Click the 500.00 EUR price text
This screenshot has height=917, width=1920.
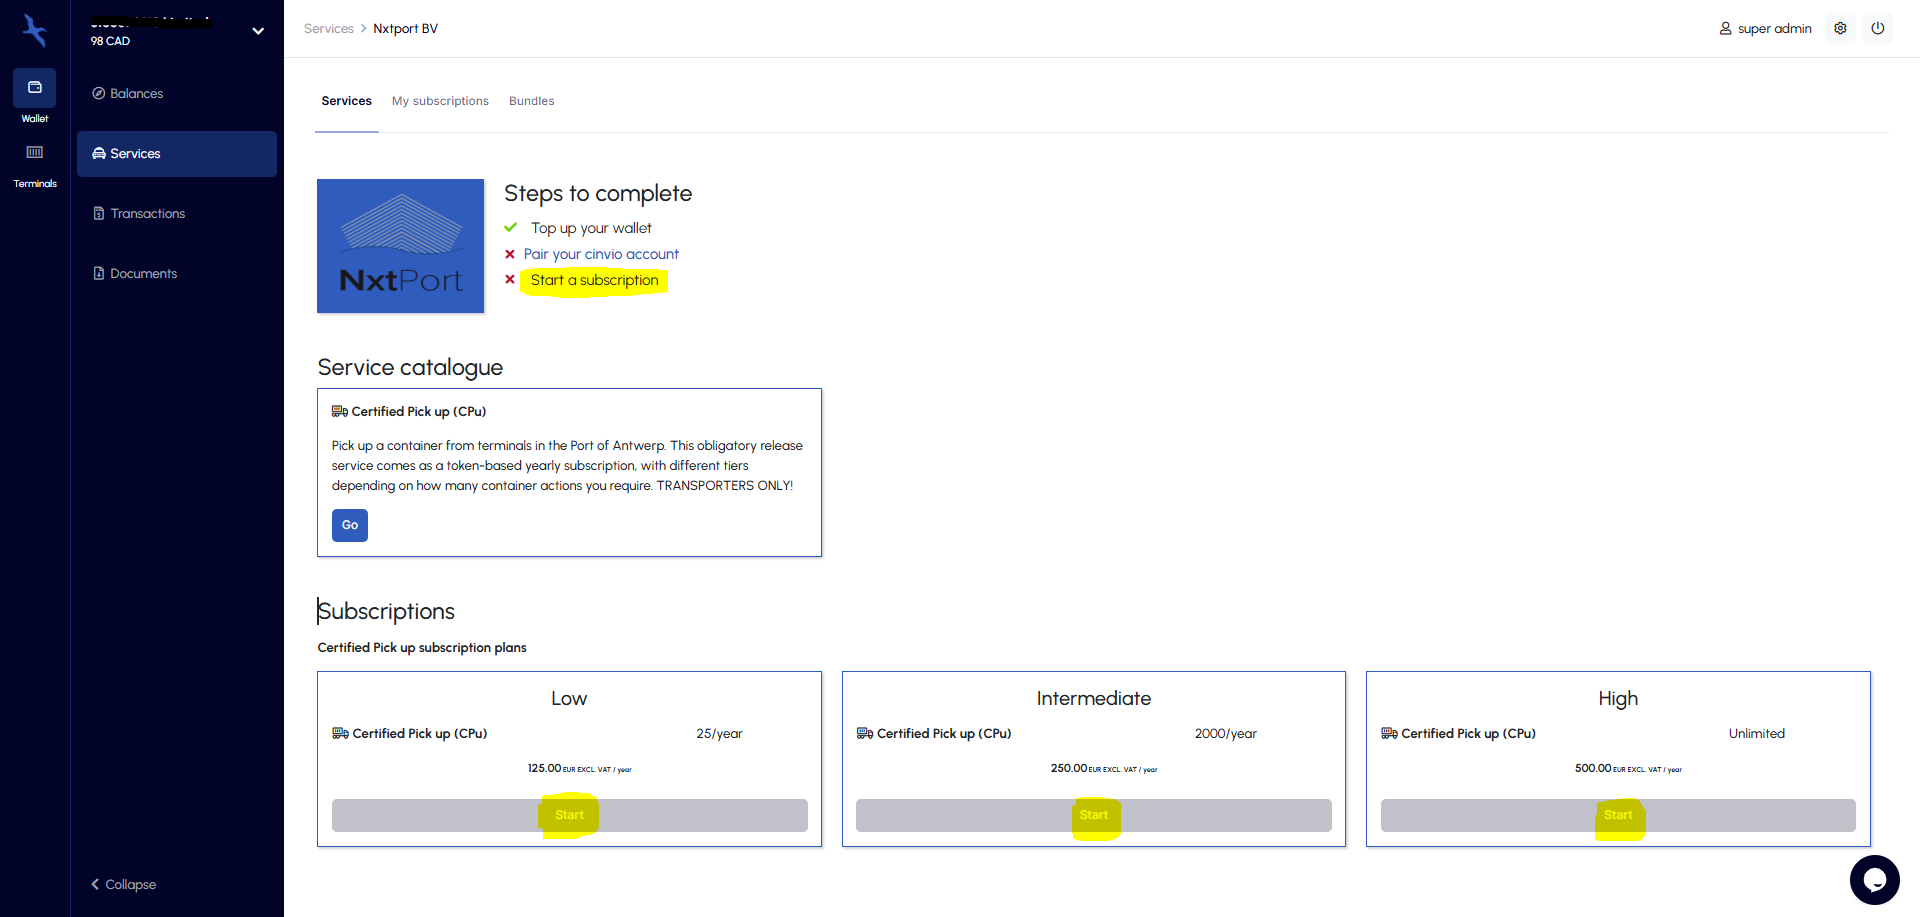coord(1628,768)
